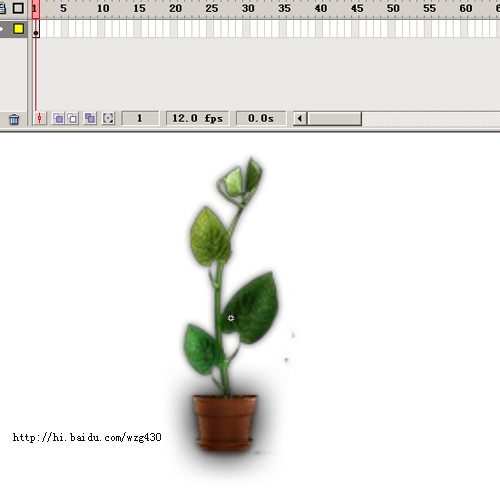This screenshot has height=491, width=500.
Task: Toggle show all layers as outlines
Action: pos(18,8)
